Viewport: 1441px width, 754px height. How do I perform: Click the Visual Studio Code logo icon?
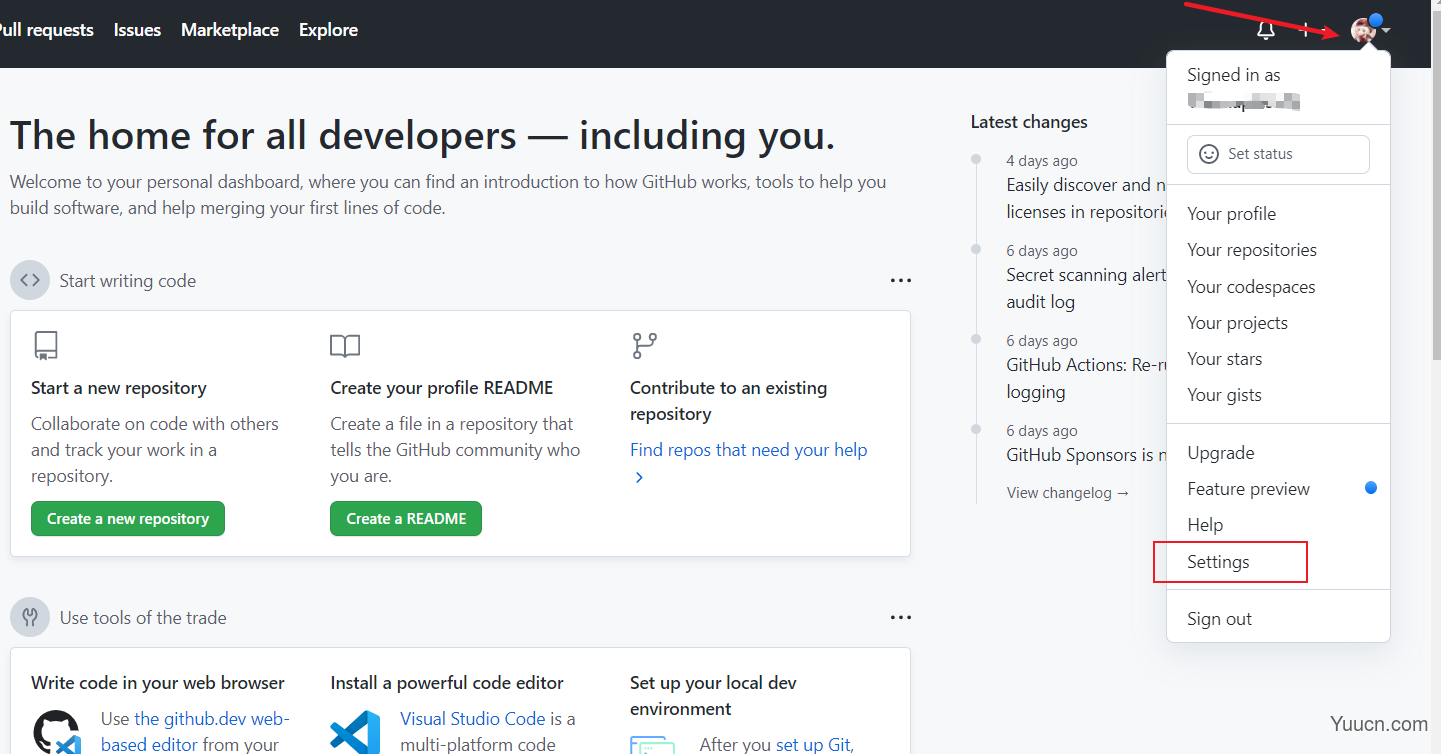356,733
